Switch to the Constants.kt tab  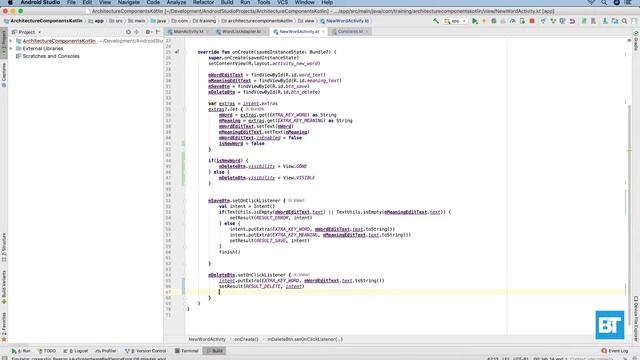pos(350,31)
